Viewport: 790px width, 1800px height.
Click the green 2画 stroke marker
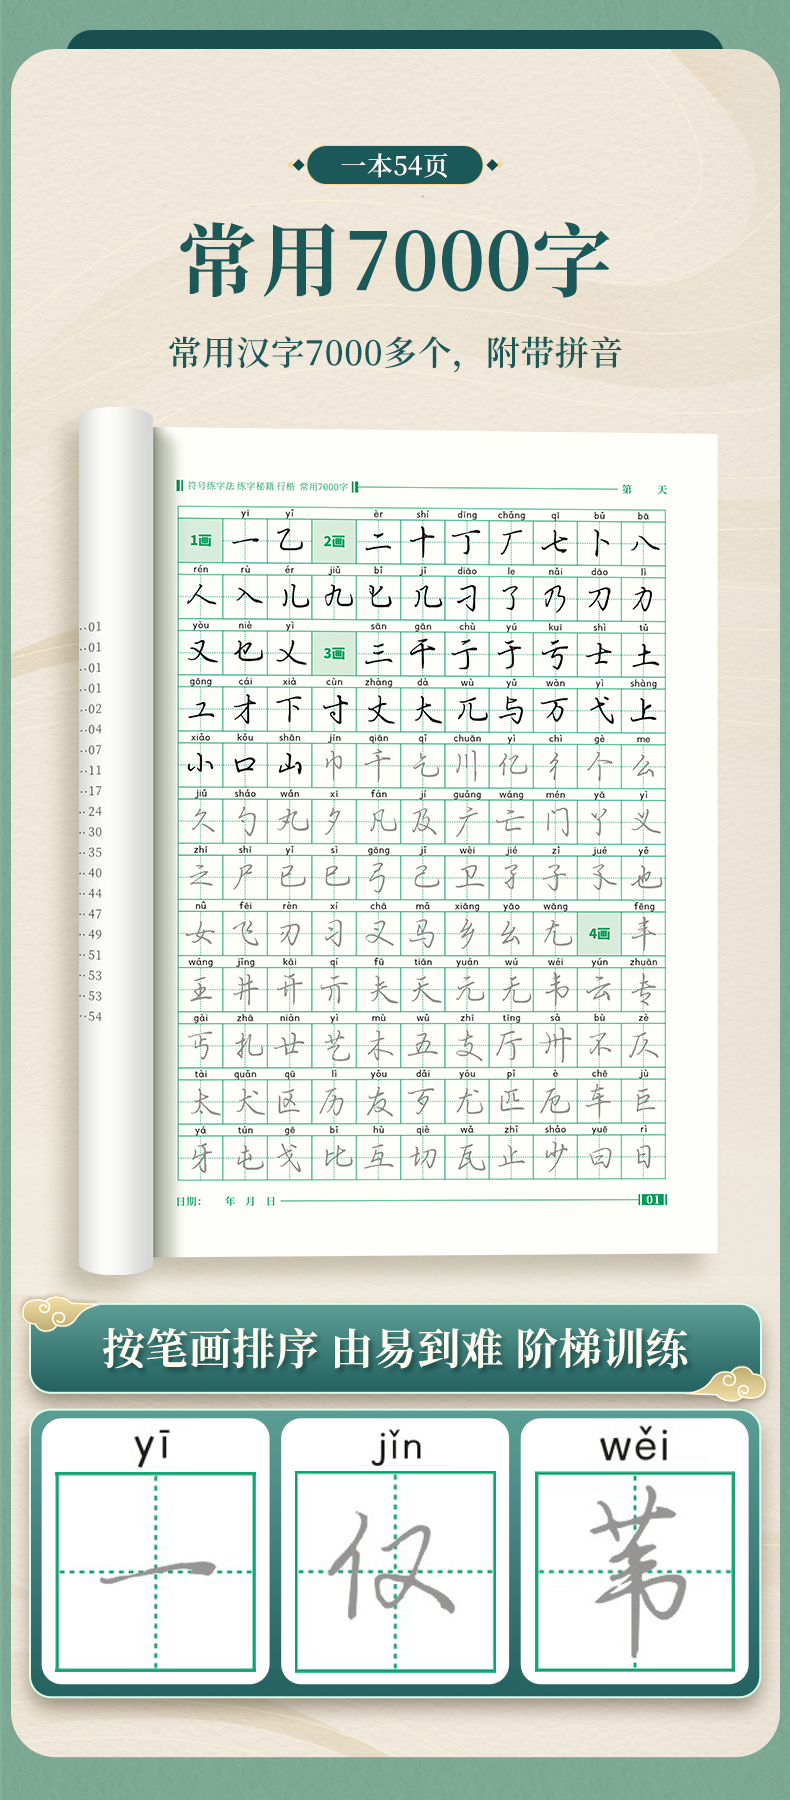(333, 541)
